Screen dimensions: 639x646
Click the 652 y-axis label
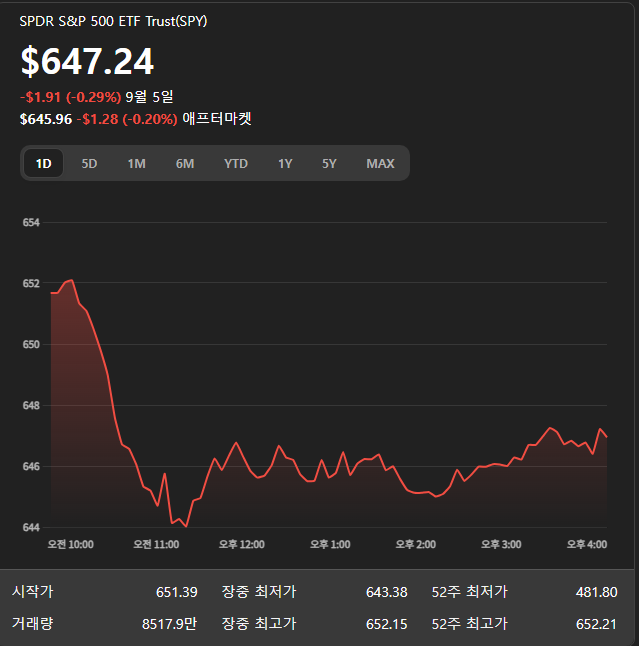(x=31, y=283)
